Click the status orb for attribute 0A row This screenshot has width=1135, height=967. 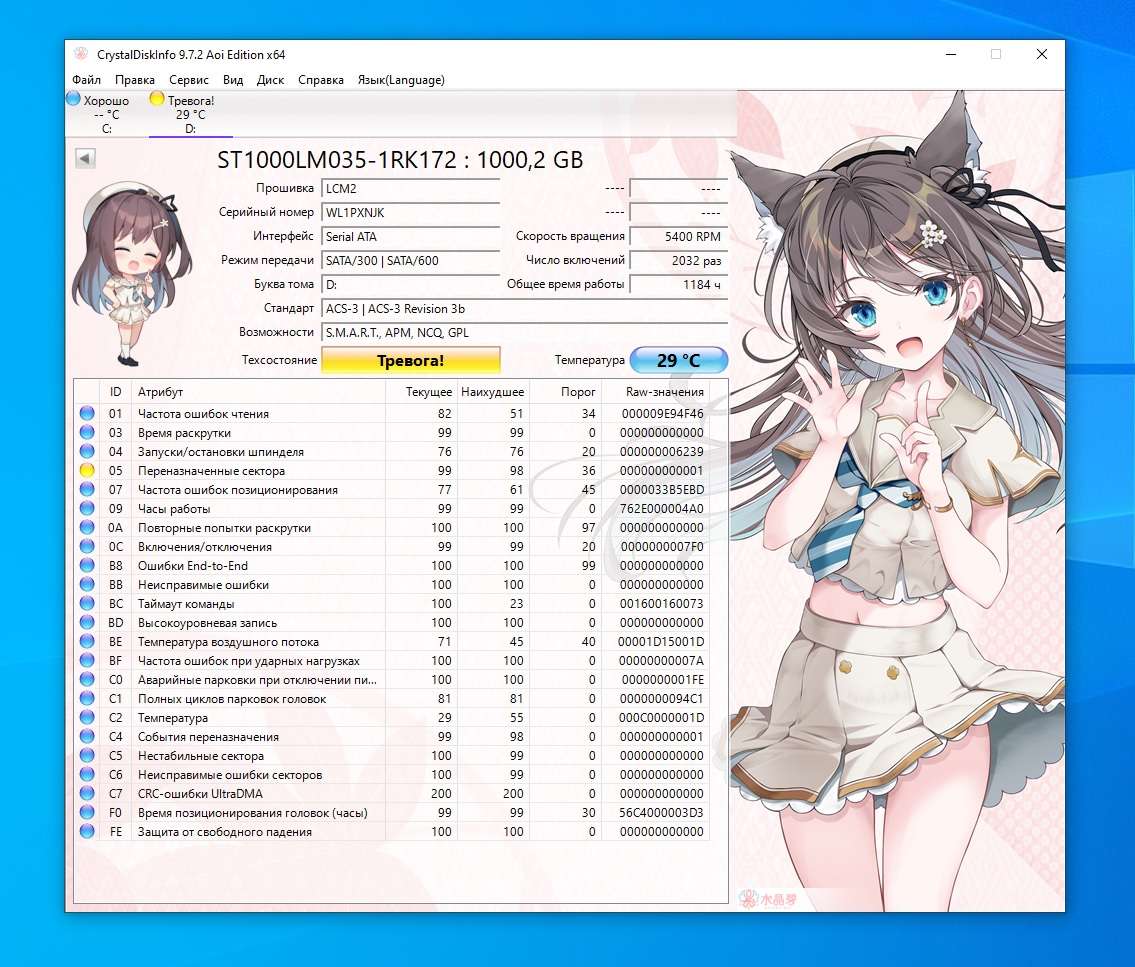click(87, 528)
